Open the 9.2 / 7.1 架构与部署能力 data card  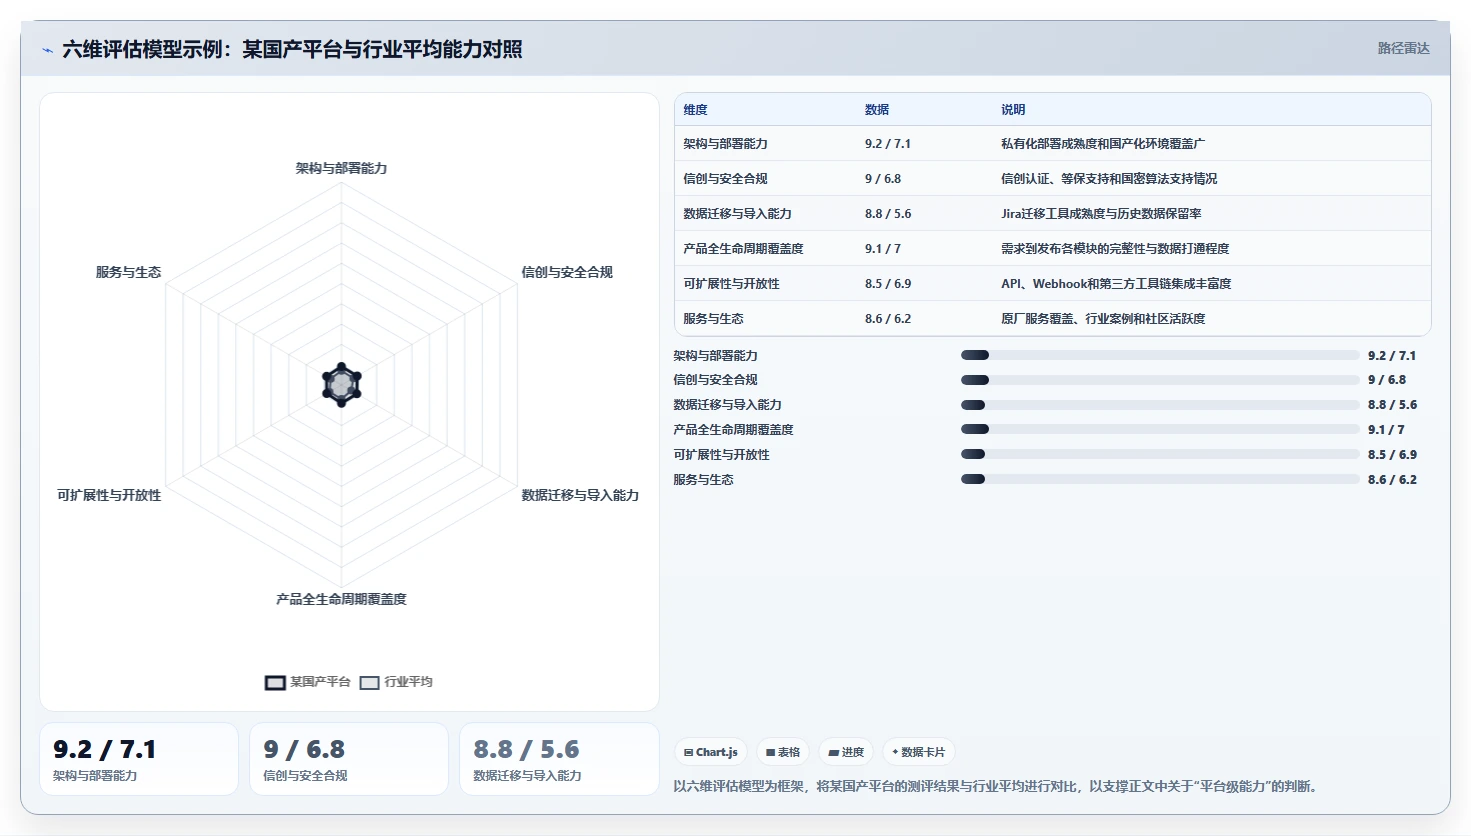pyautogui.click(x=139, y=759)
